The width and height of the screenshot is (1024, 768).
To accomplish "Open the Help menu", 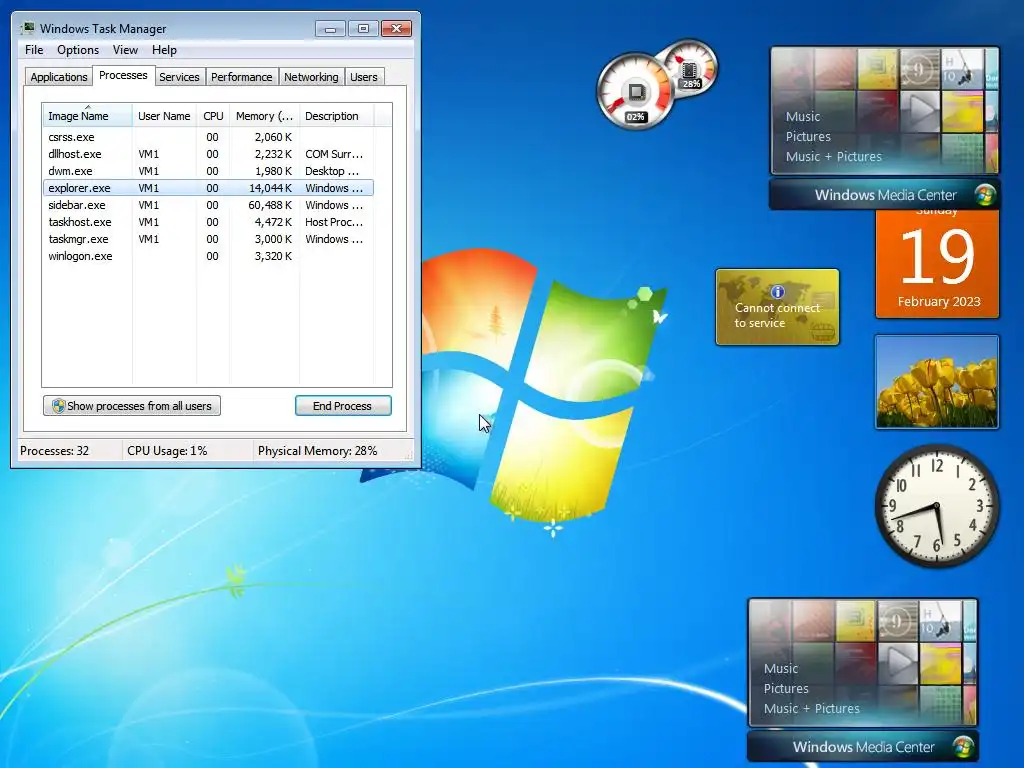I will [164, 50].
